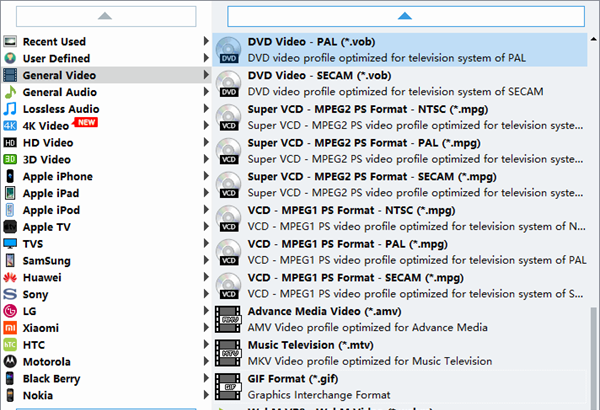Click the Nokia phone icon
The width and height of the screenshot is (600, 410).
(x=10, y=395)
